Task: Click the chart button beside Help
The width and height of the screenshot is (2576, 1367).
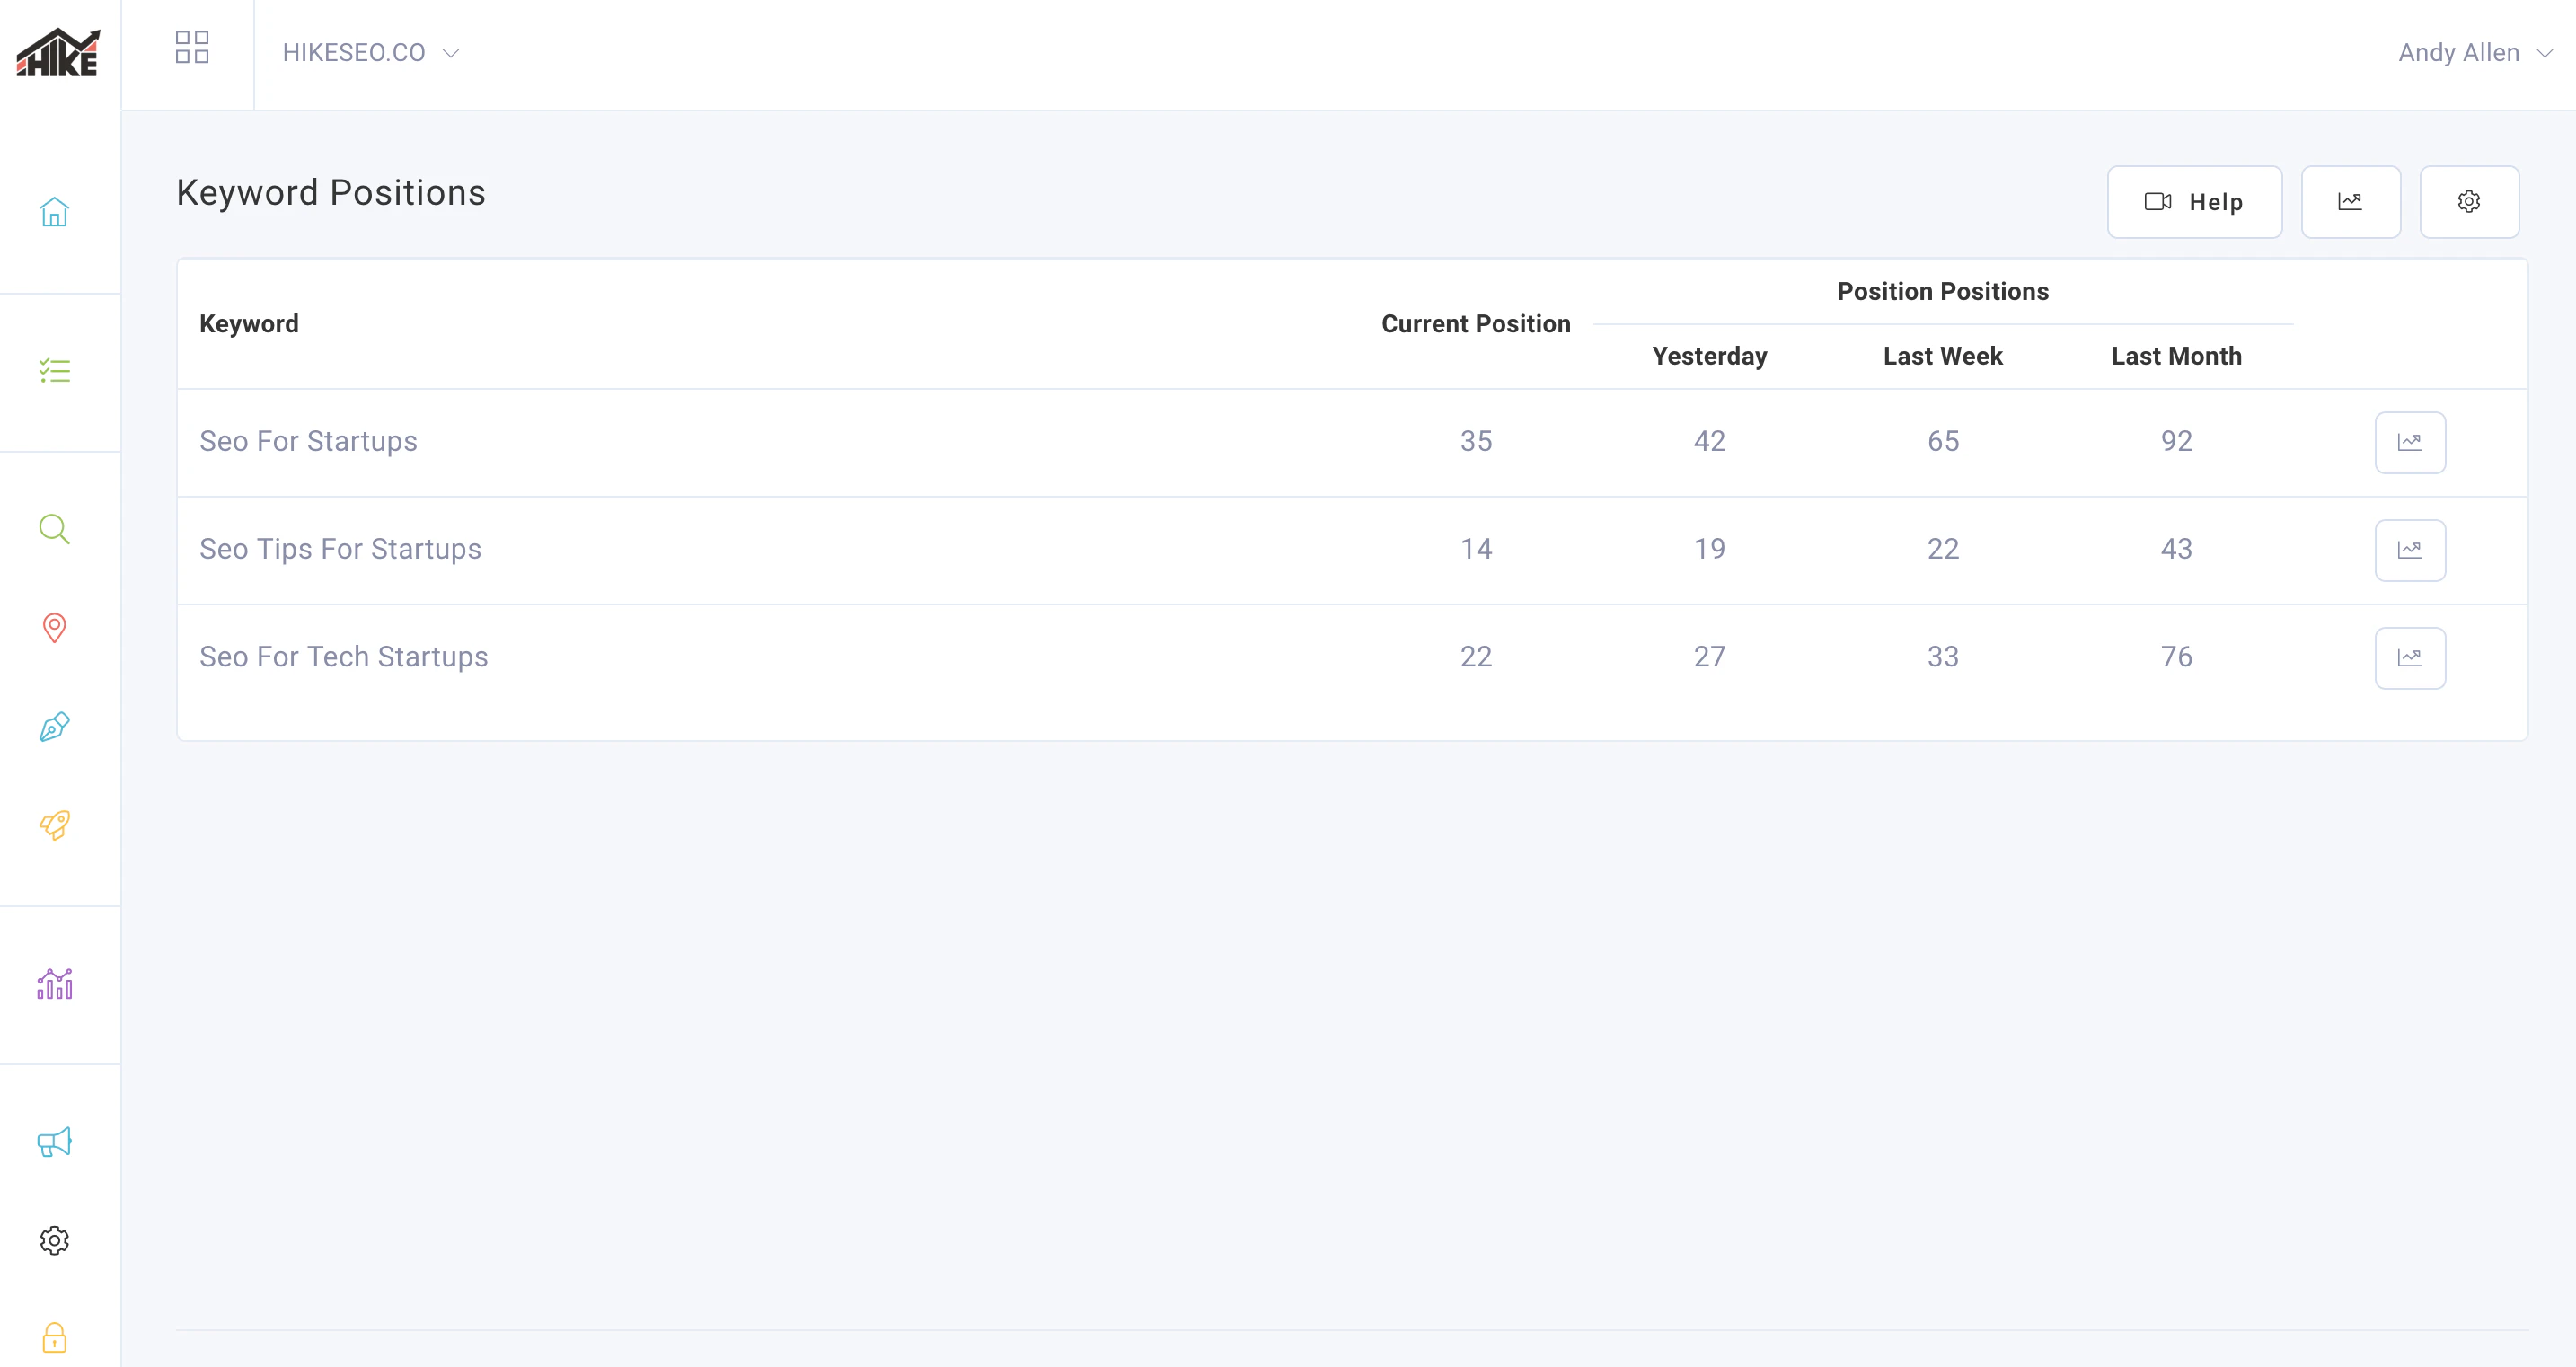Action: pos(2350,202)
